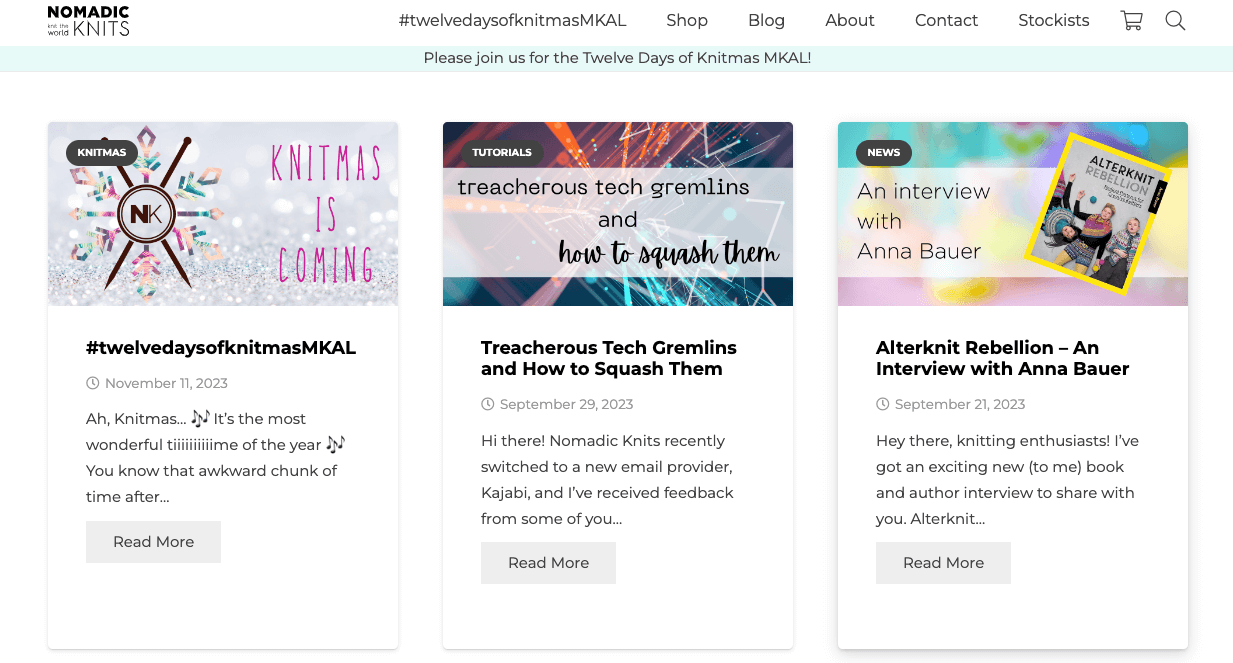Go to the Blog menu item

766,20
